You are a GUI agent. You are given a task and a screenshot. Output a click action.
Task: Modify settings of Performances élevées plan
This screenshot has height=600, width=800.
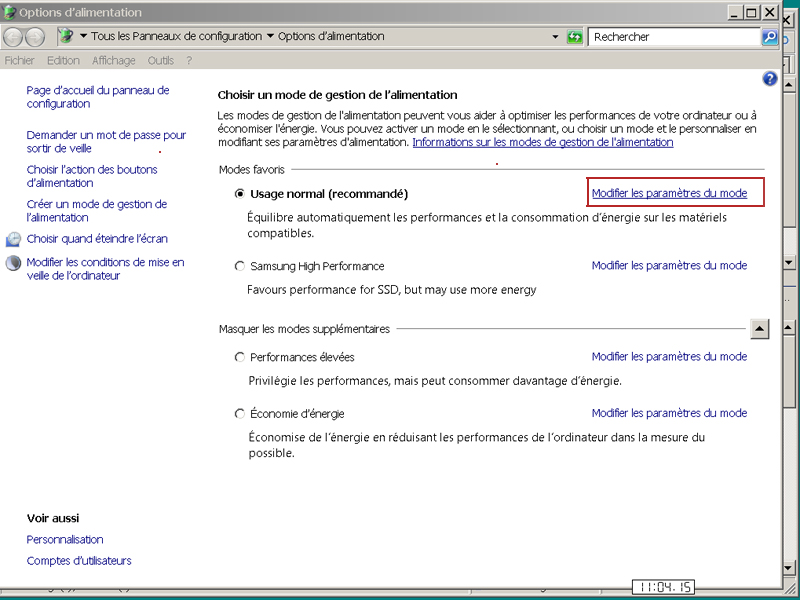[x=669, y=357]
